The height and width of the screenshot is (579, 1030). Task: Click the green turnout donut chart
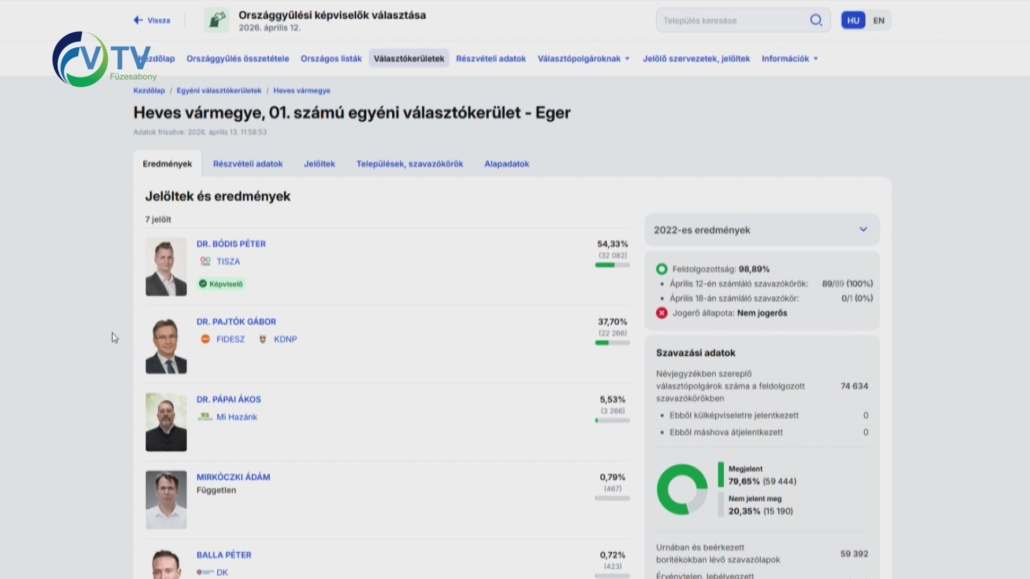682,490
